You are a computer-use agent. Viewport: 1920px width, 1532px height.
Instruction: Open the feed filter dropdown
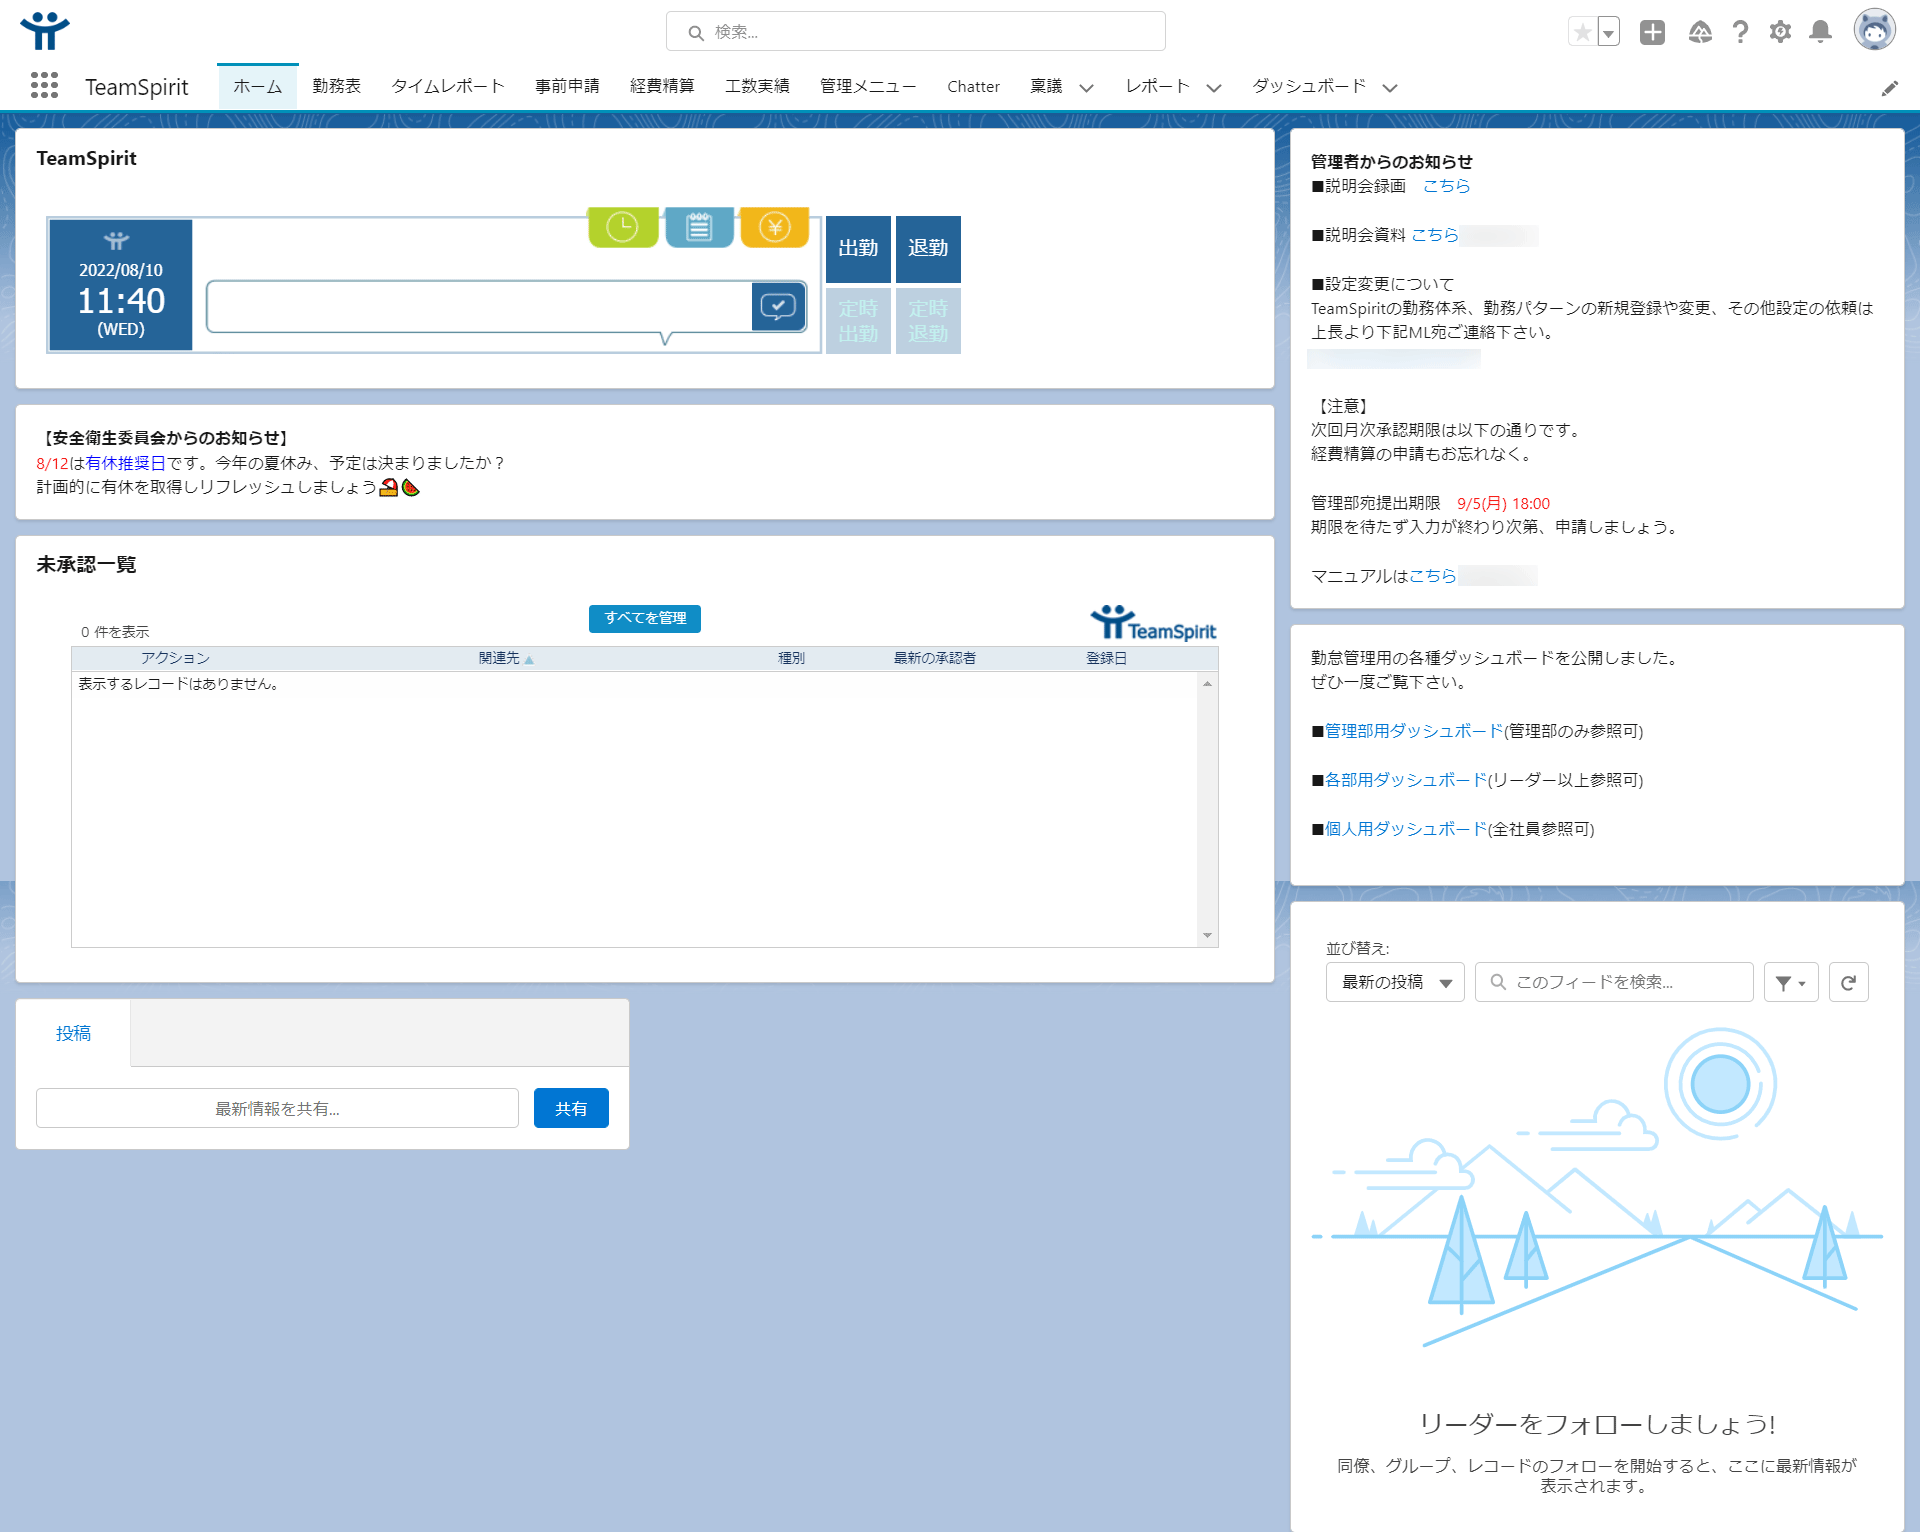click(1790, 982)
